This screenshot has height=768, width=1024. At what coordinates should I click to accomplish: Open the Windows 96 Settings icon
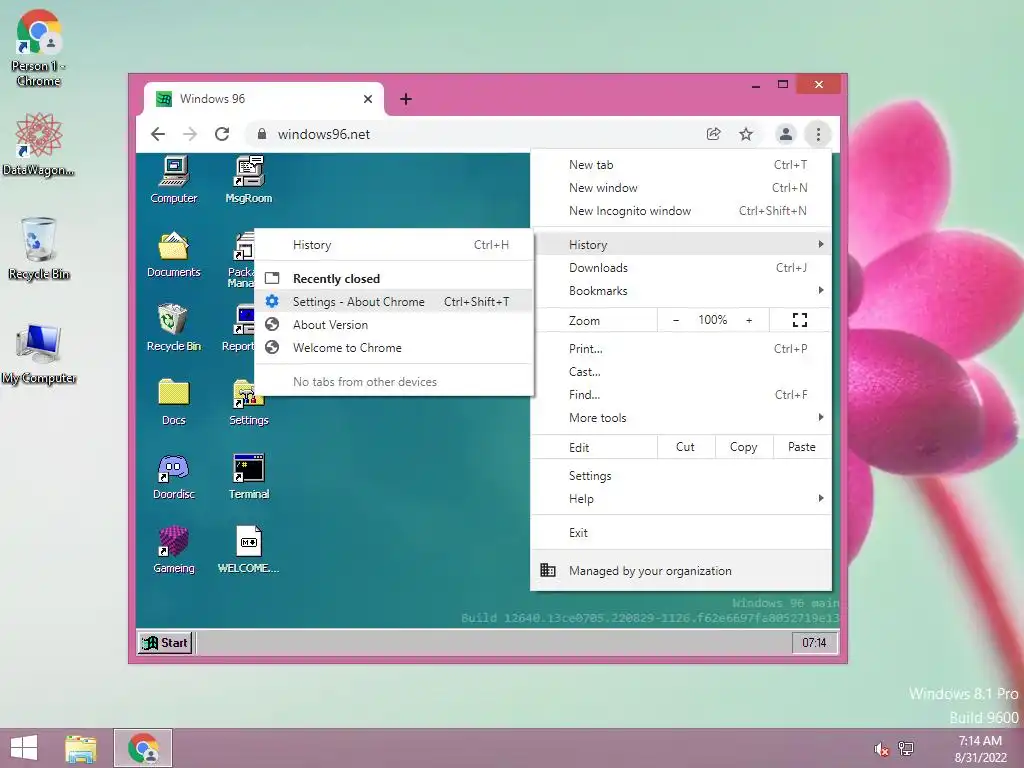pyautogui.click(x=249, y=402)
